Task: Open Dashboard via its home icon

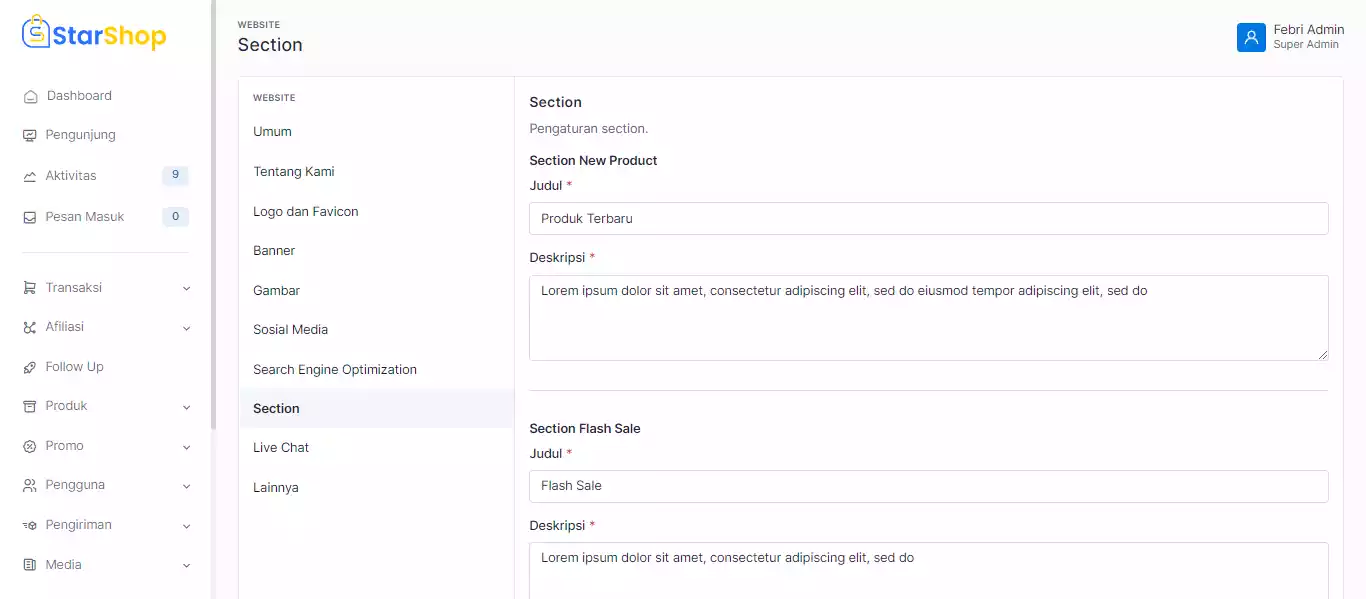Action: (30, 97)
